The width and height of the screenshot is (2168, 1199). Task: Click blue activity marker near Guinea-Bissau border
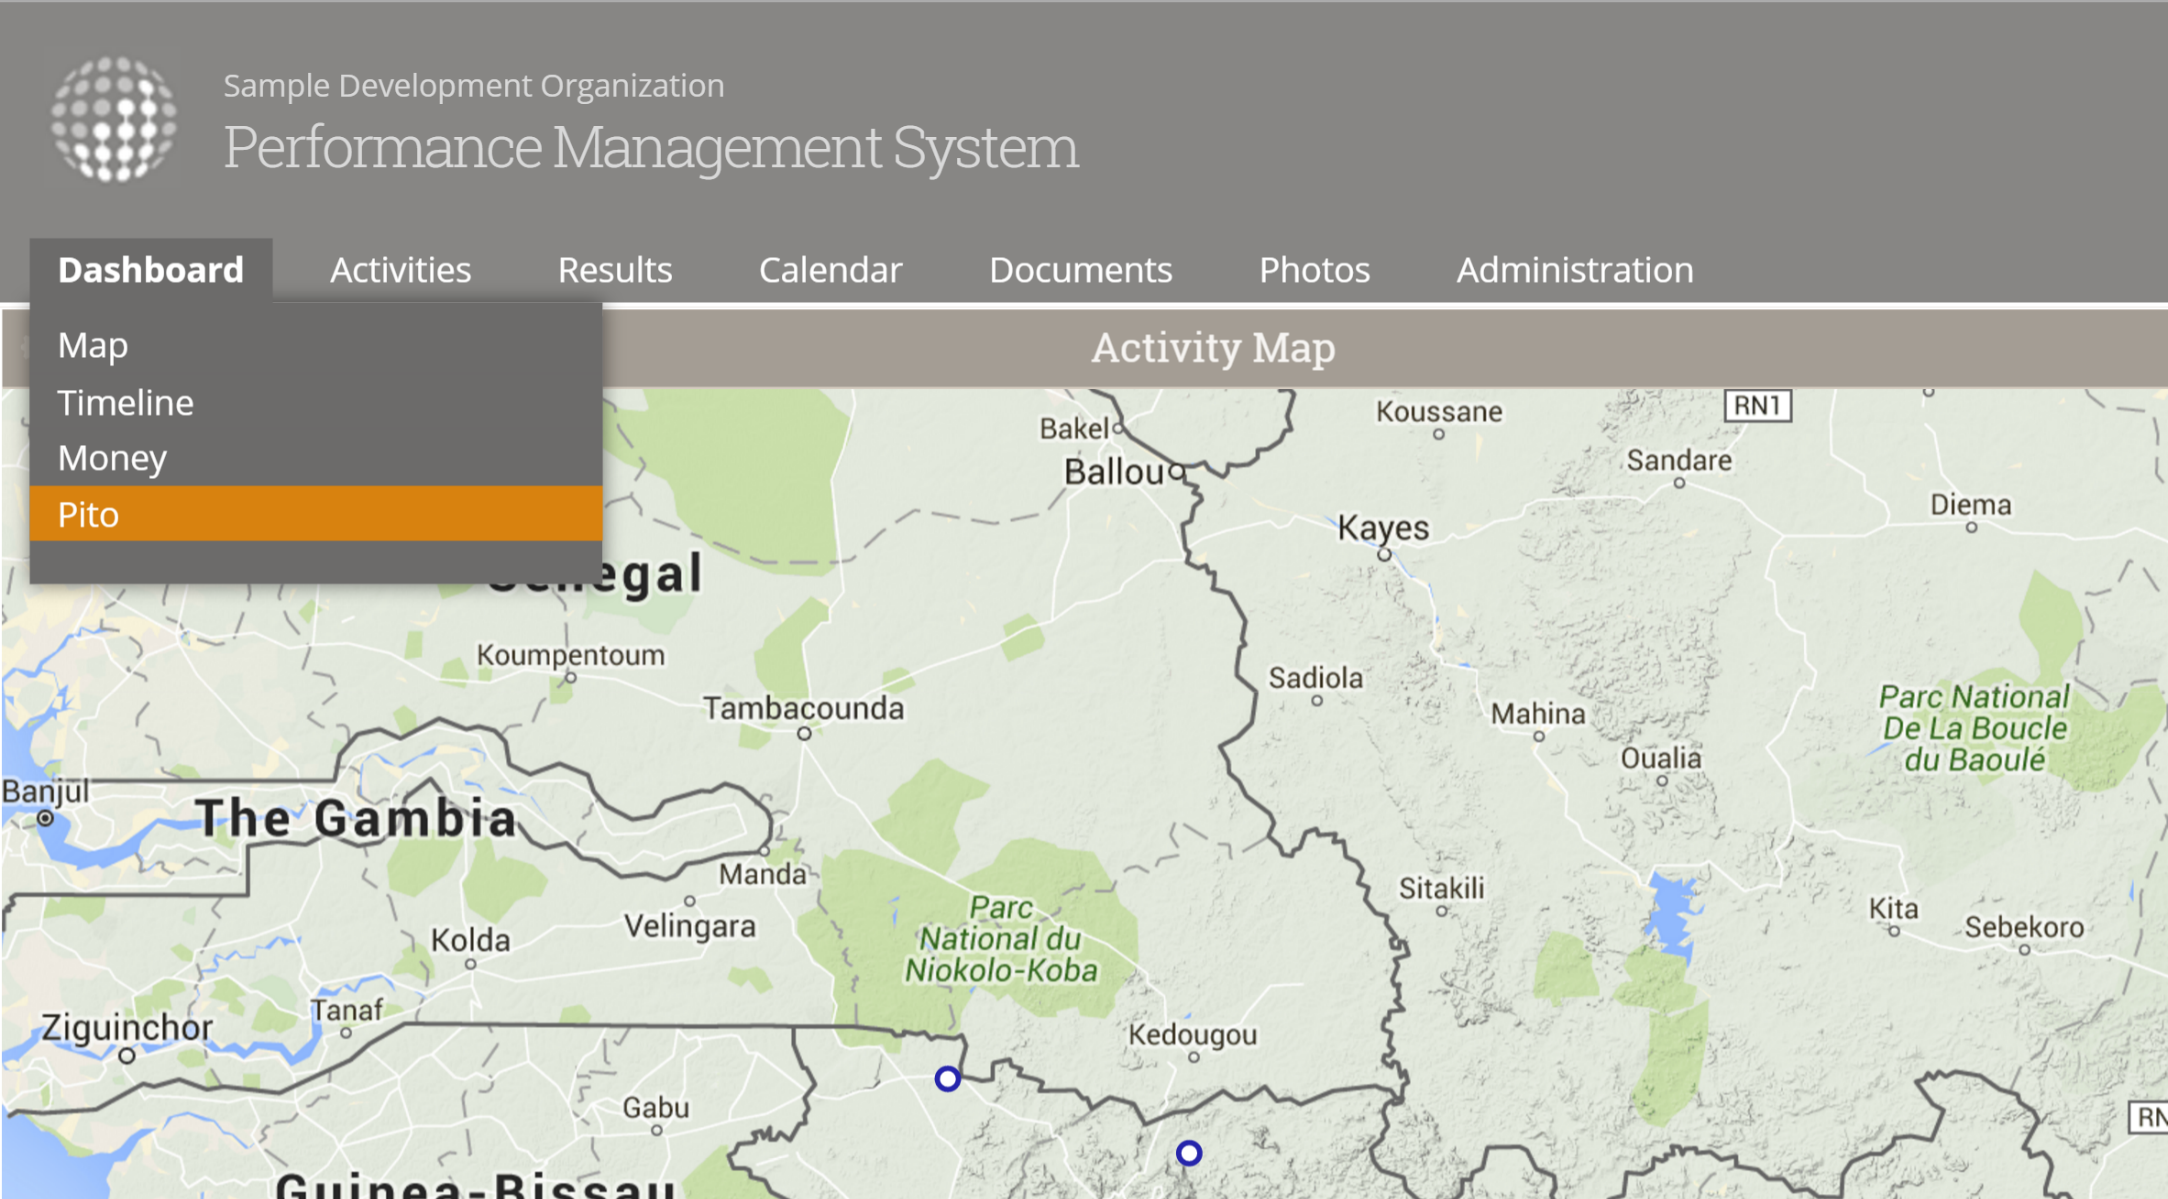coord(947,1078)
